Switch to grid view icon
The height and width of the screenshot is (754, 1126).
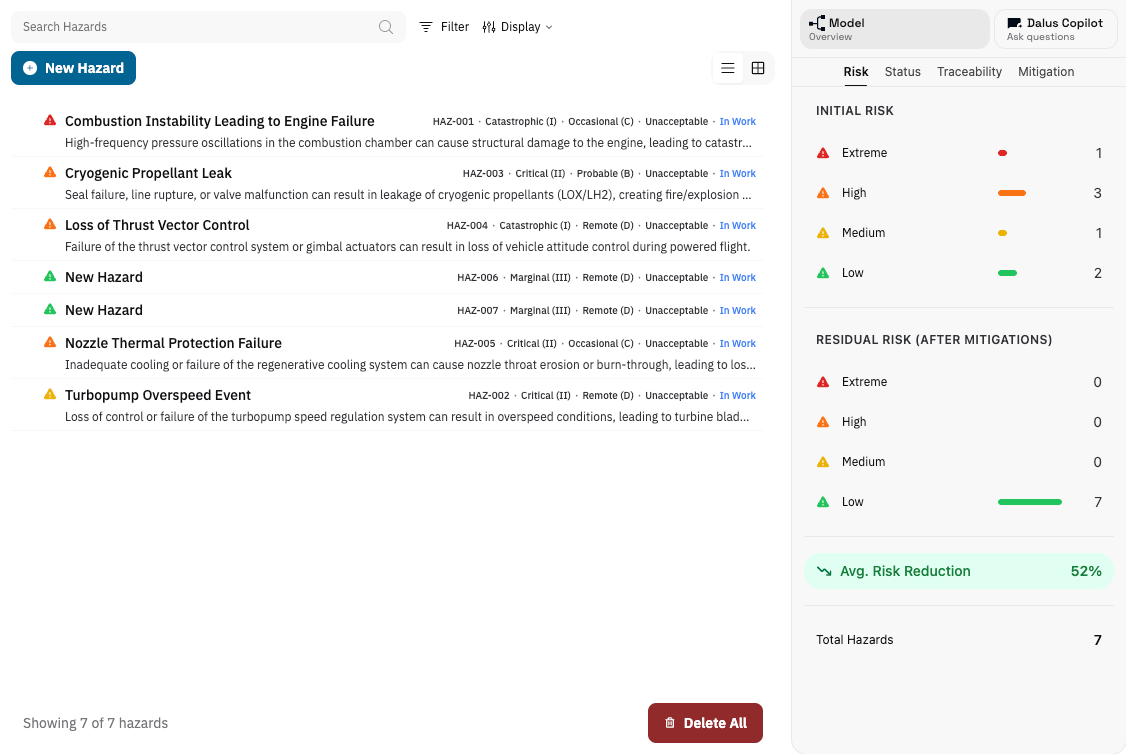tap(758, 68)
